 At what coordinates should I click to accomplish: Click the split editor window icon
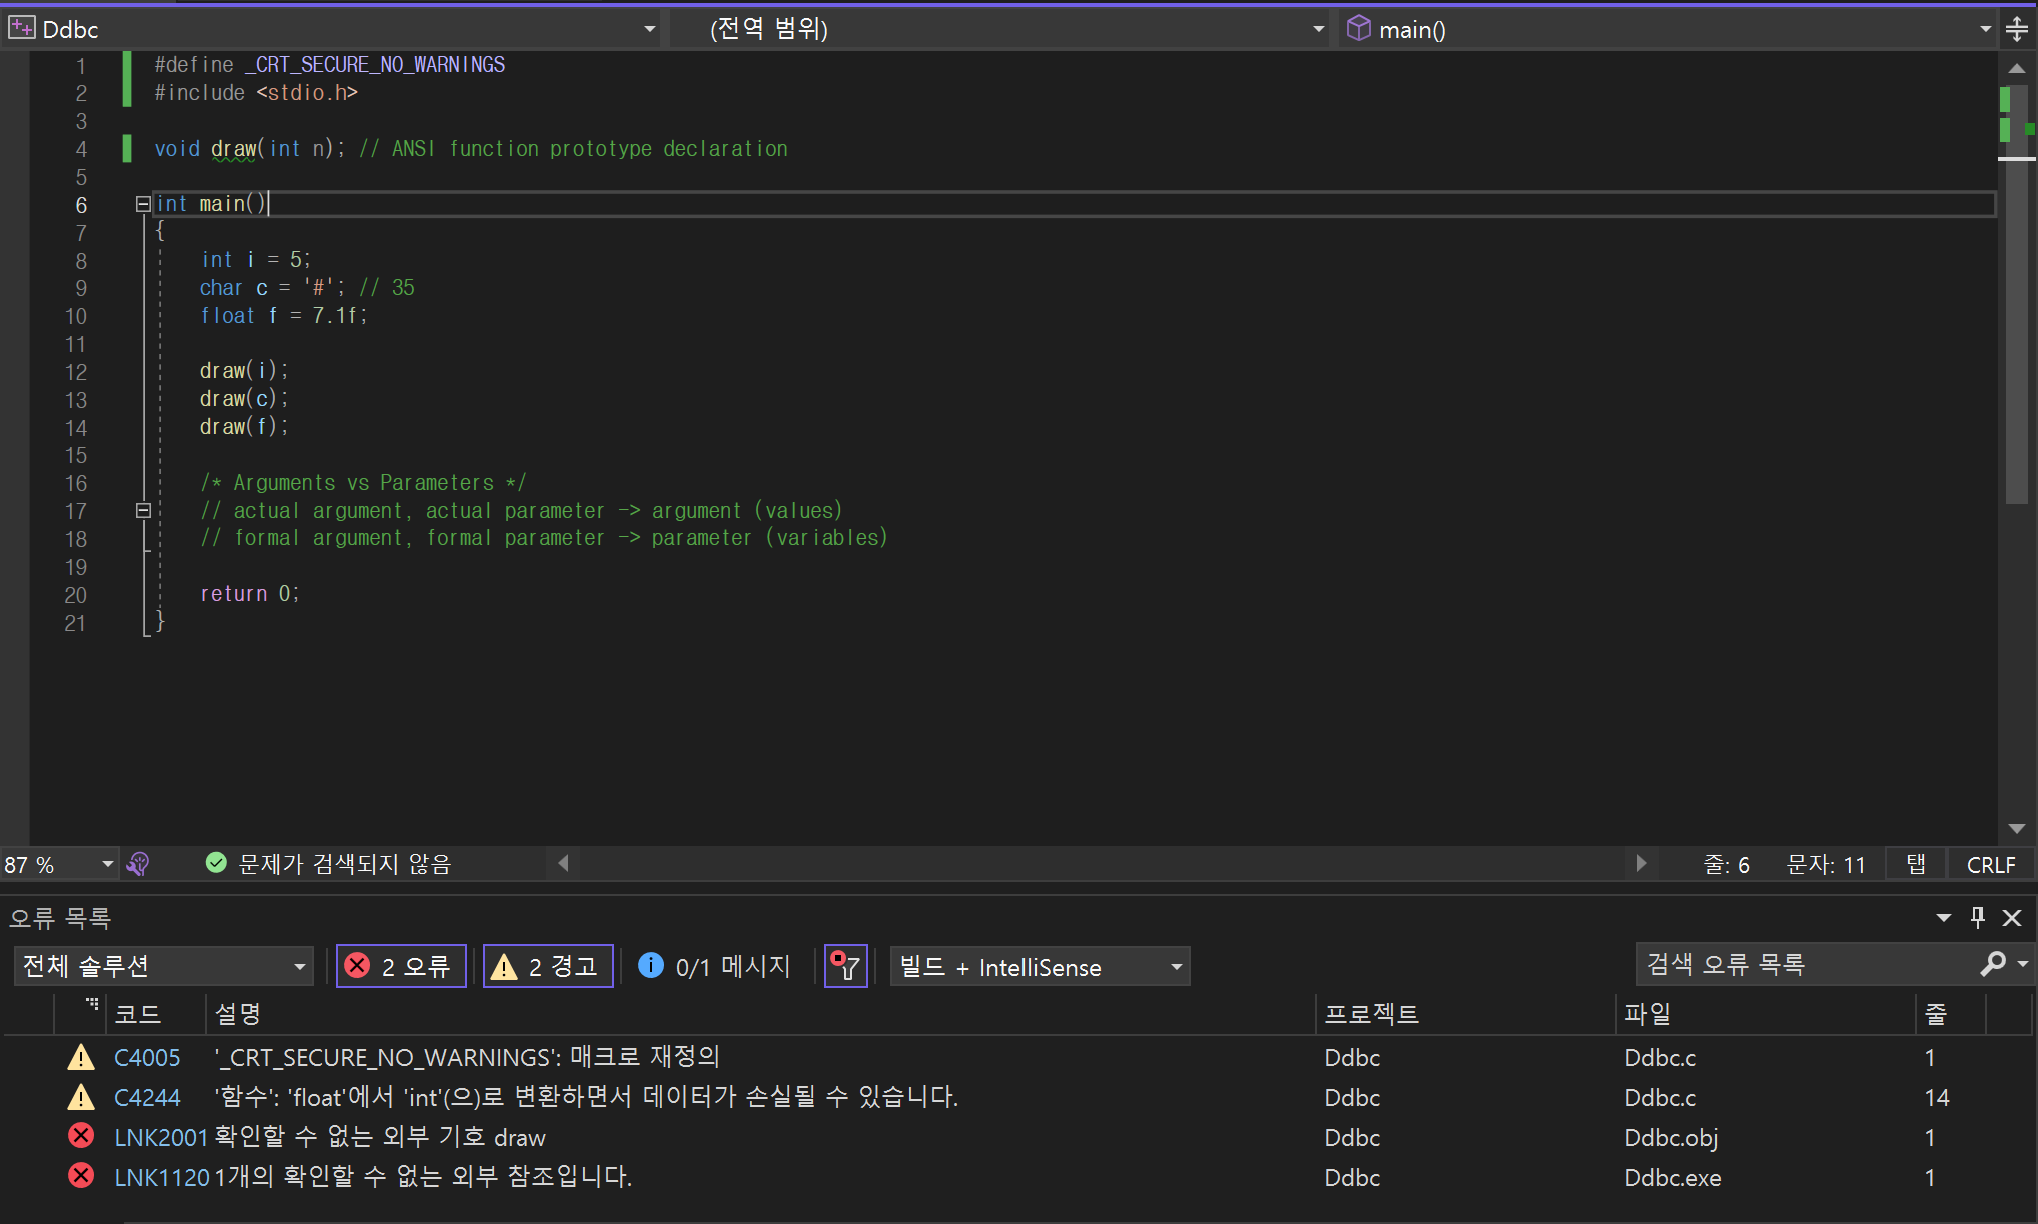click(2017, 29)
